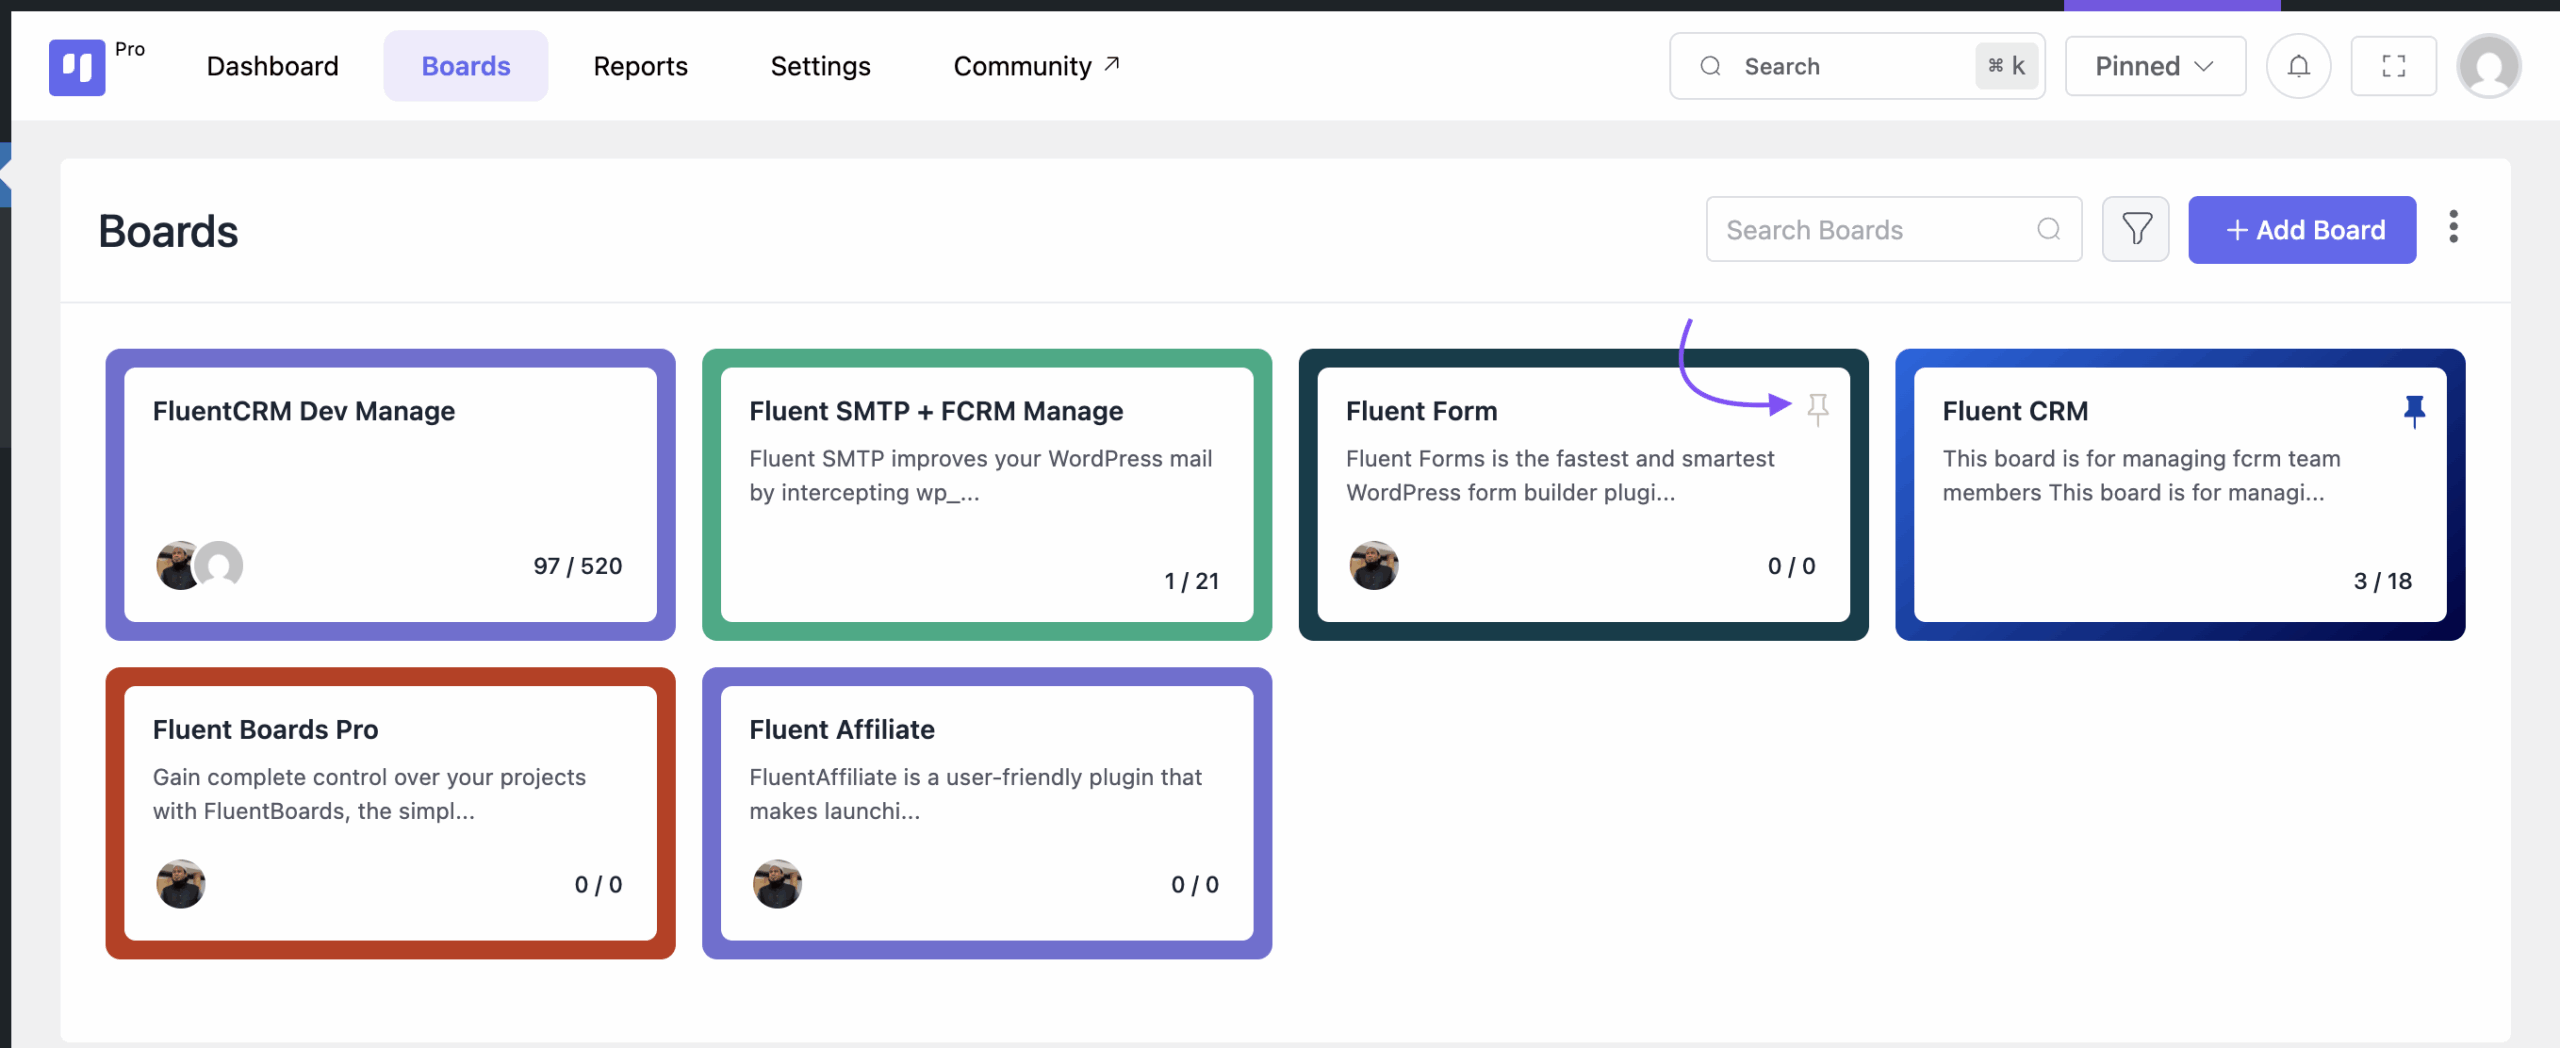This screenshot has height=1048, width=2560.
Task: Open the board filter funnel icon
Action: click(2135, 229)
